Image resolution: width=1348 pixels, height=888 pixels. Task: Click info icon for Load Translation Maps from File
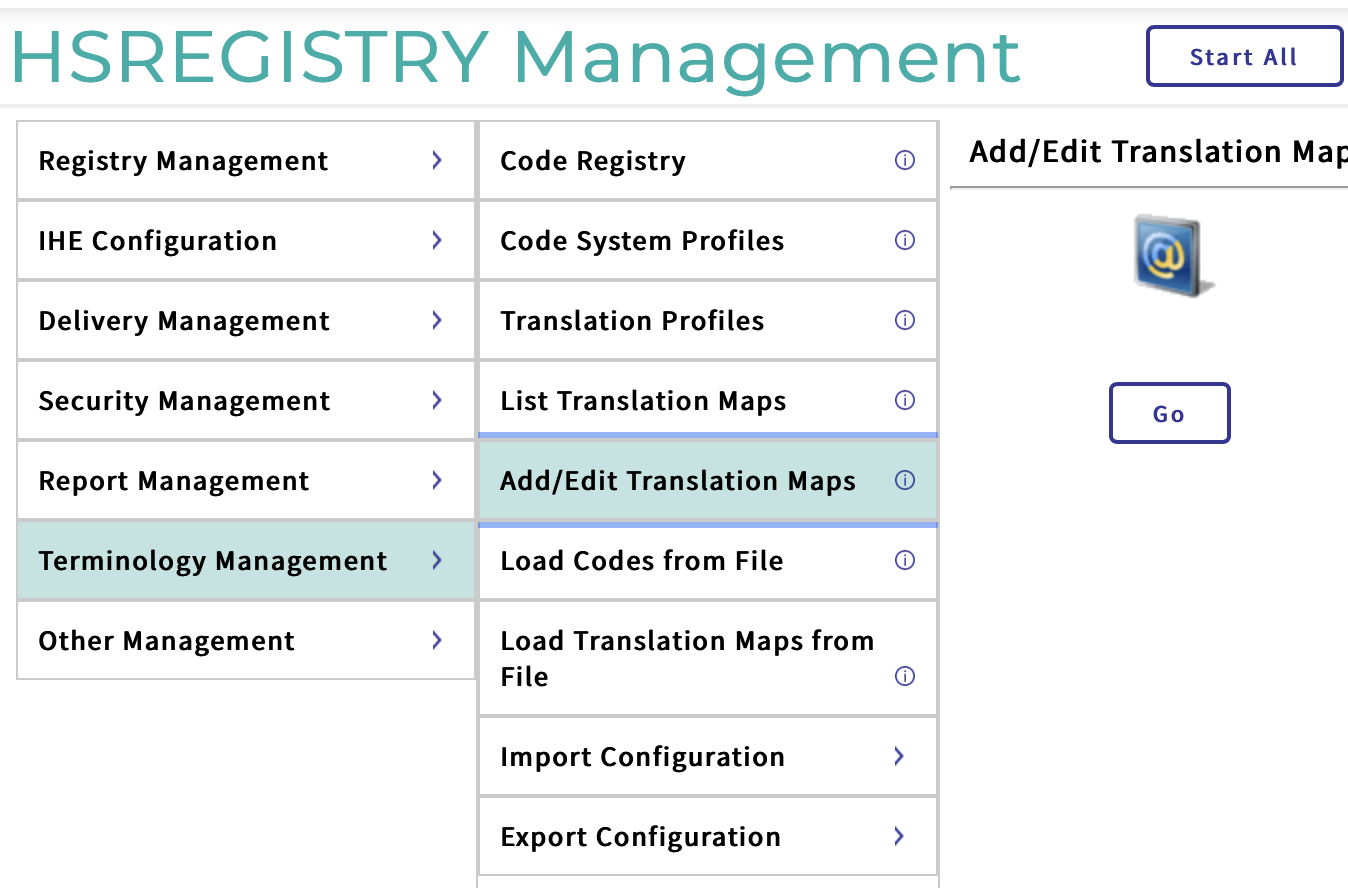(905, 676)
